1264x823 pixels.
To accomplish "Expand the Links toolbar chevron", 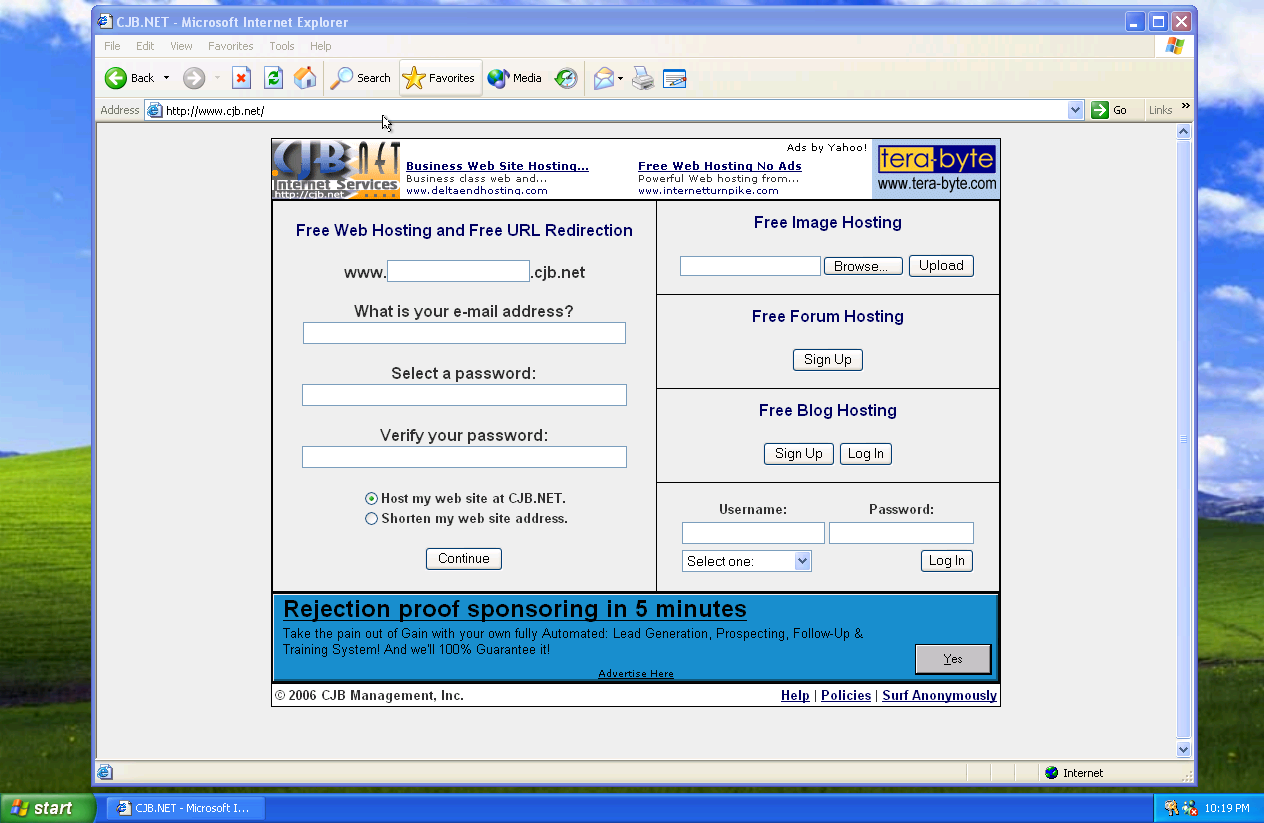I will [x=1186, y=106].
